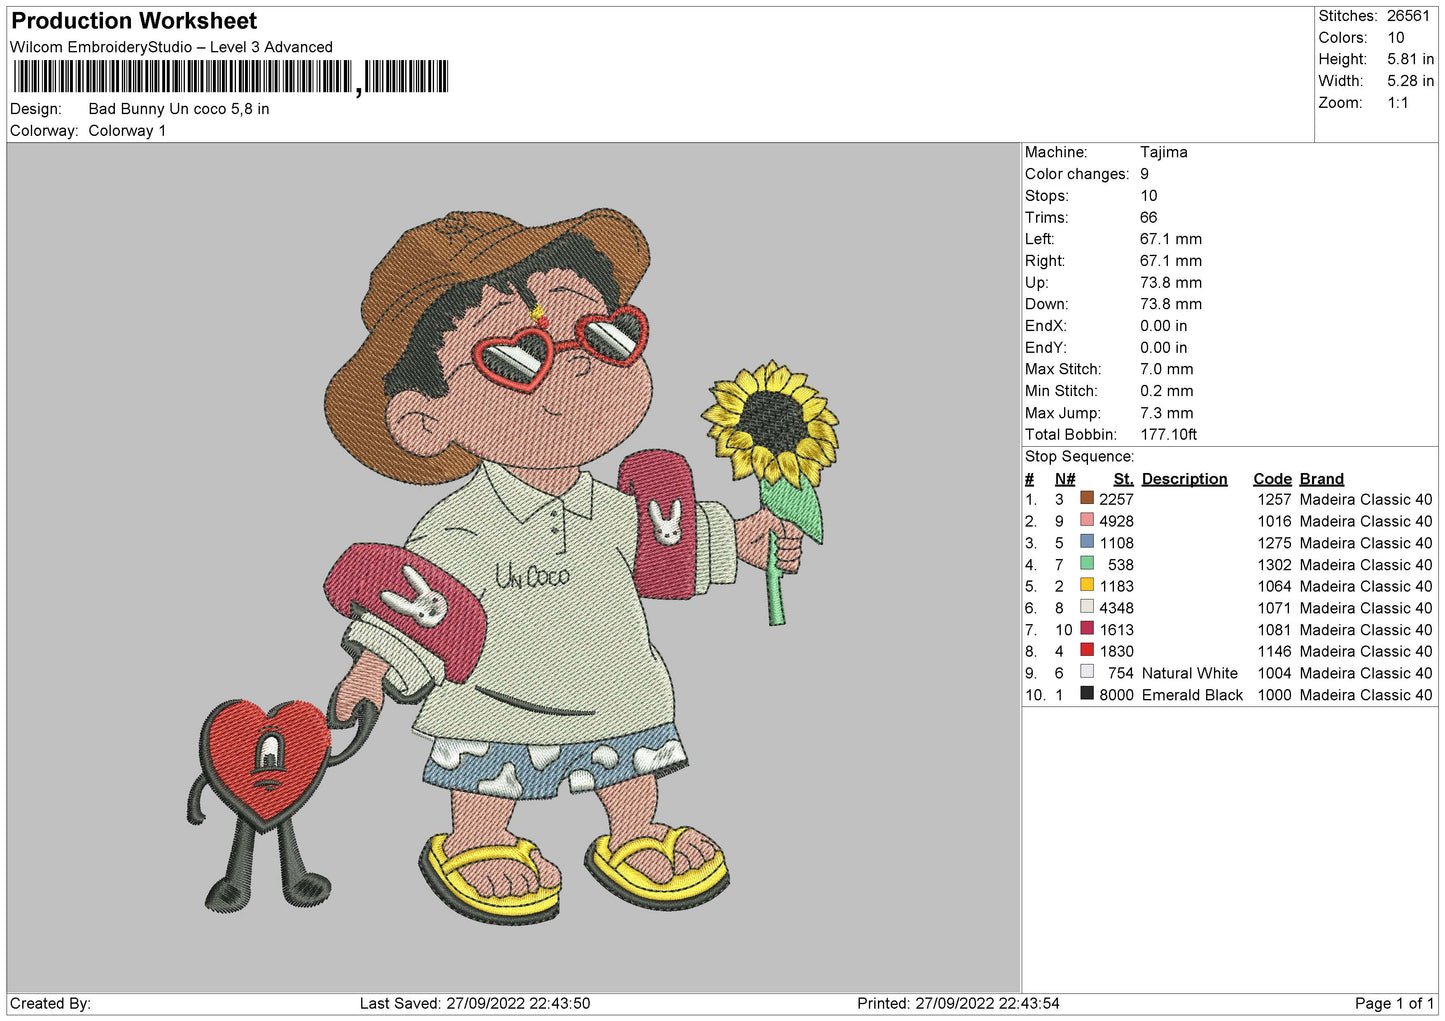
Task: Click the Emerald Black color swatch
Action: coord(1087,694)
